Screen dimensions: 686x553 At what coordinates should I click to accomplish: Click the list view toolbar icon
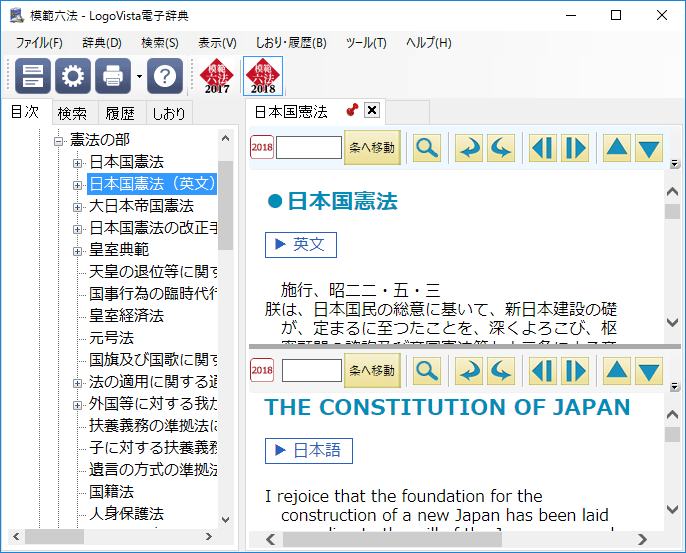[x=33, y=76]
